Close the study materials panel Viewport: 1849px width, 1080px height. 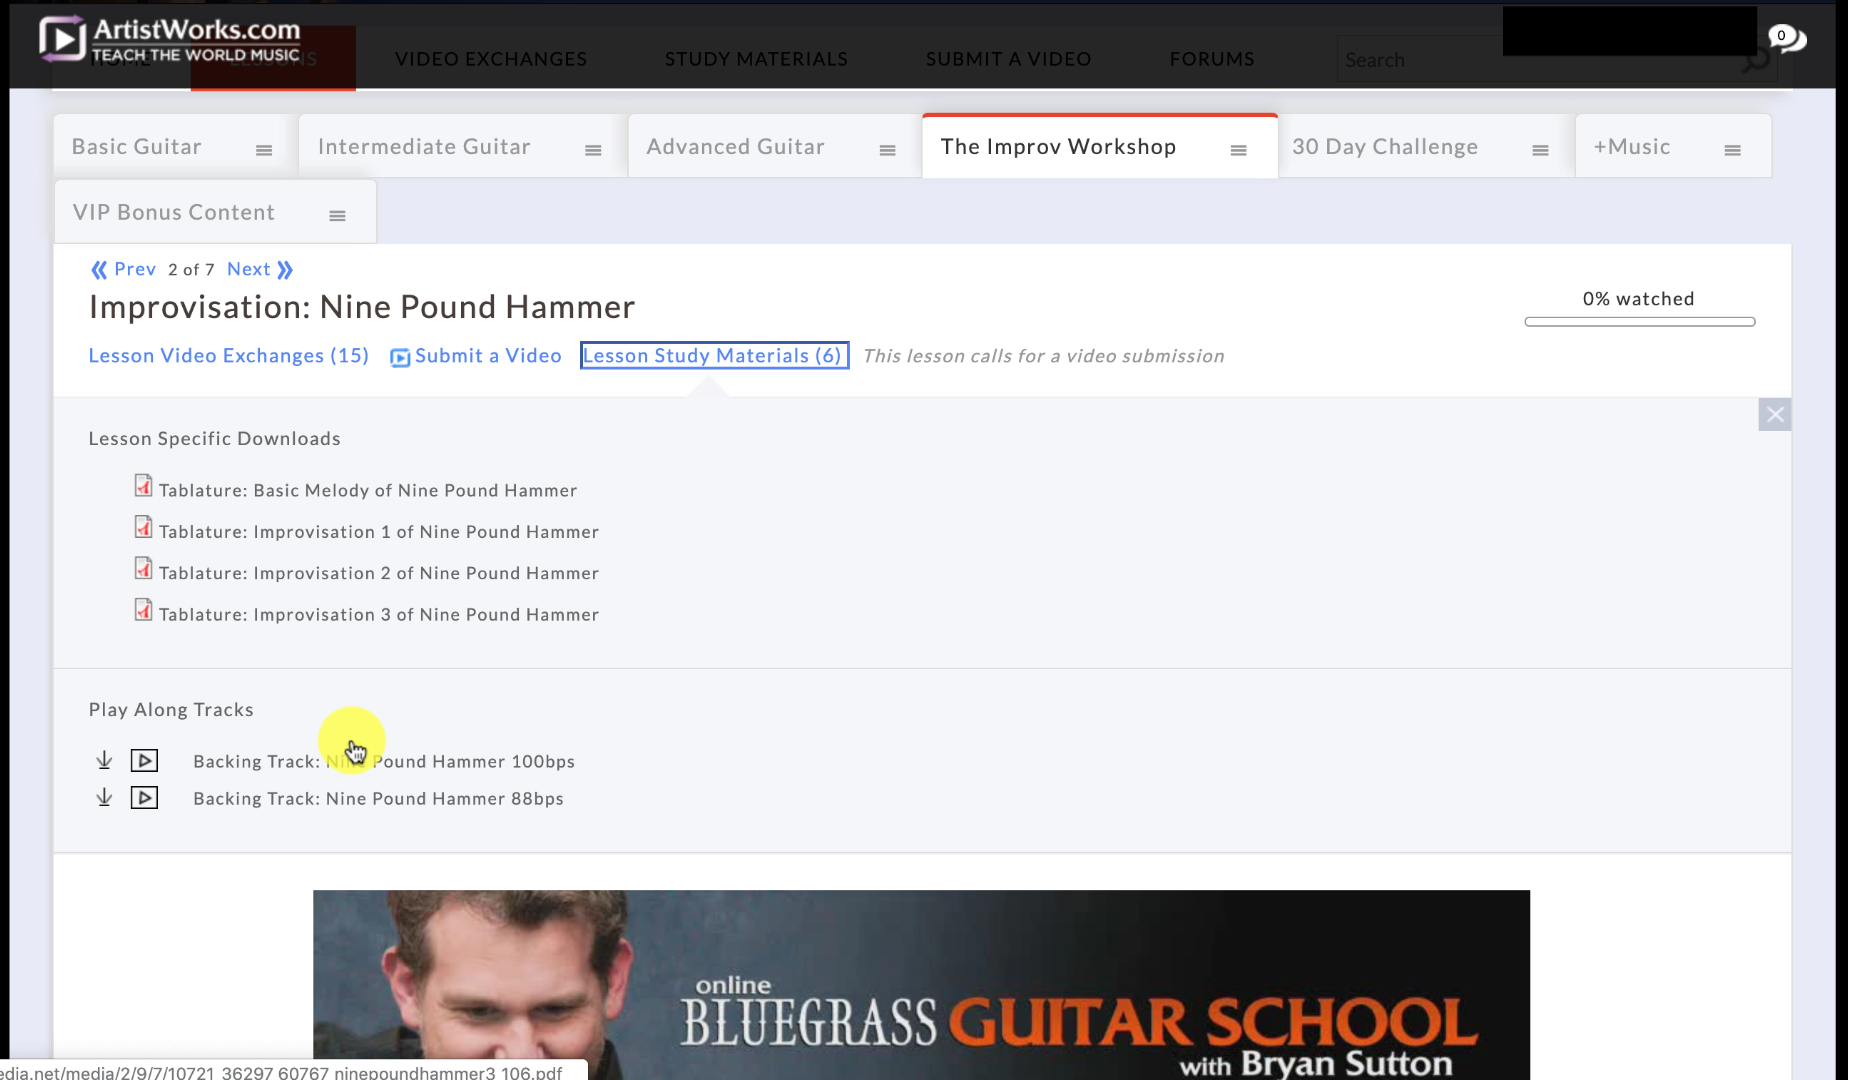tap(1774, 415)
